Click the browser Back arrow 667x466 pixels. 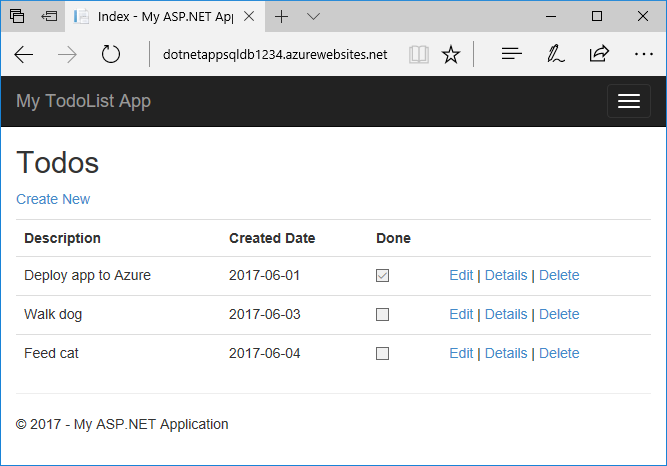pyautogui.click(x=24, y=54)
